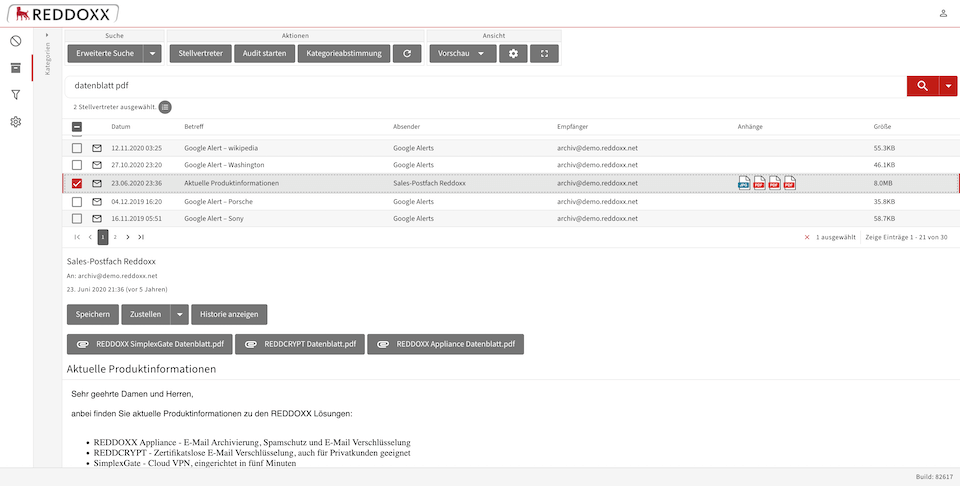
Task: Open the filter funnel sidebar icon
Action: point(16,95)
